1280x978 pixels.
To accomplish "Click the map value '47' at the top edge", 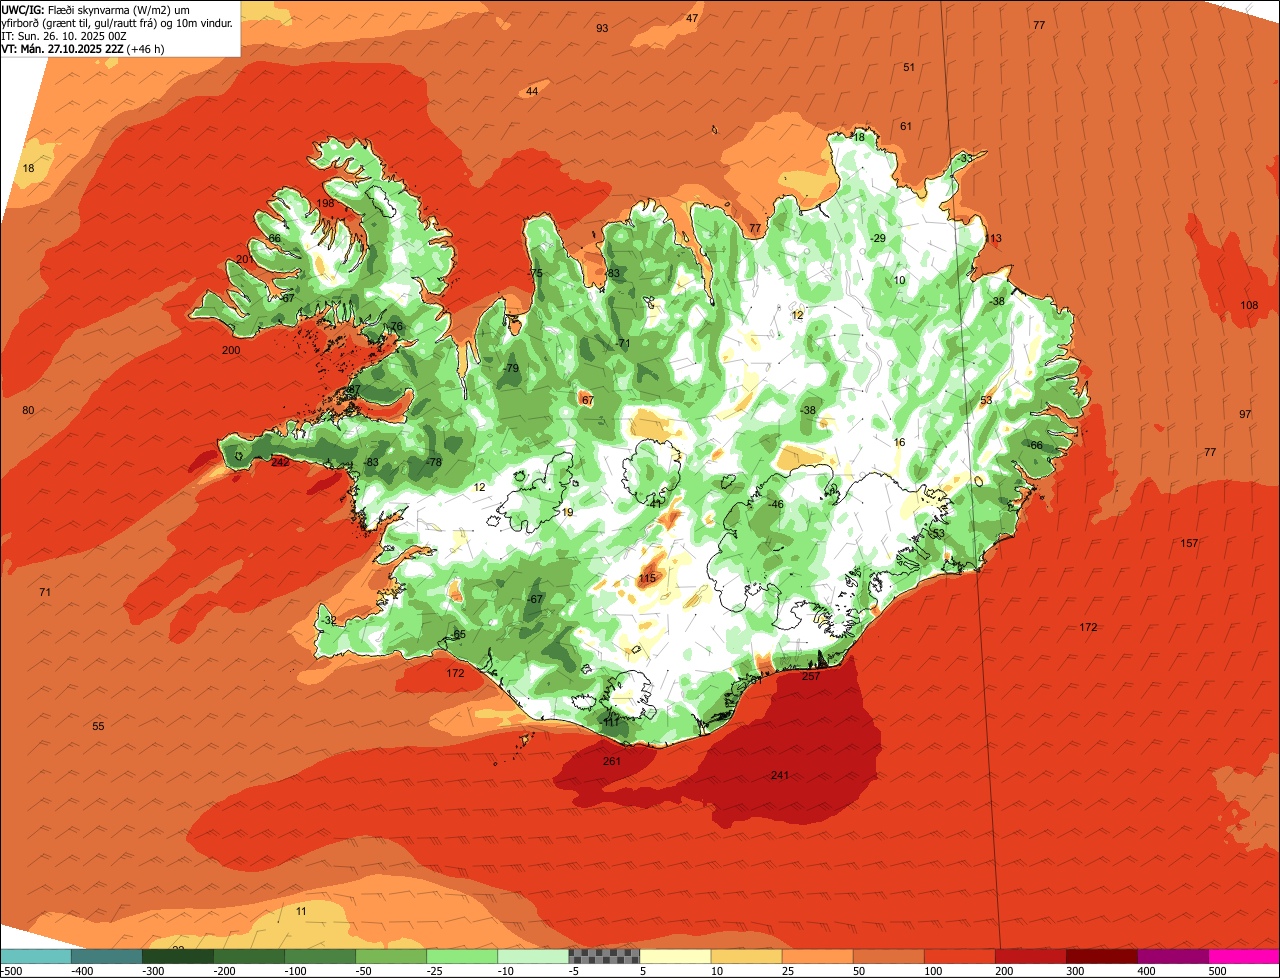I will tap(692, 18).
